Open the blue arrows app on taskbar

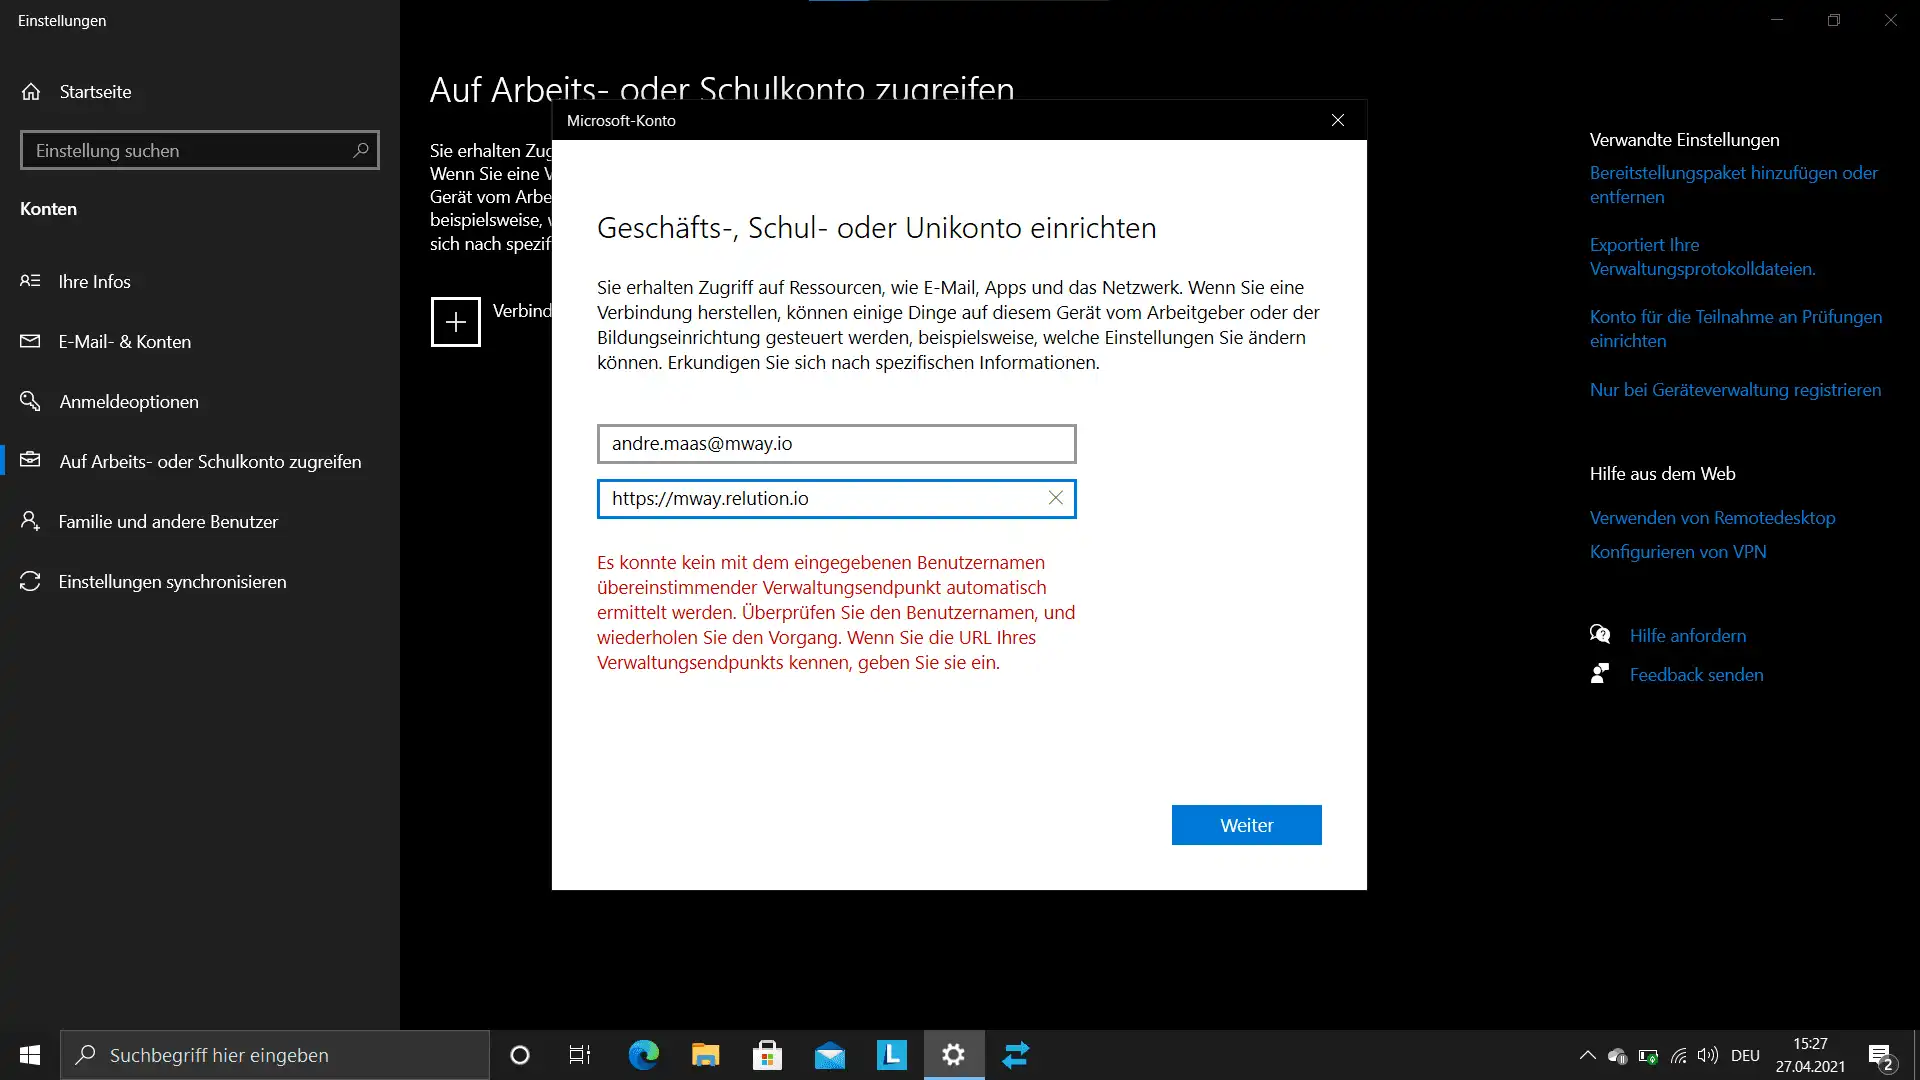(x=1016, y=1055)
